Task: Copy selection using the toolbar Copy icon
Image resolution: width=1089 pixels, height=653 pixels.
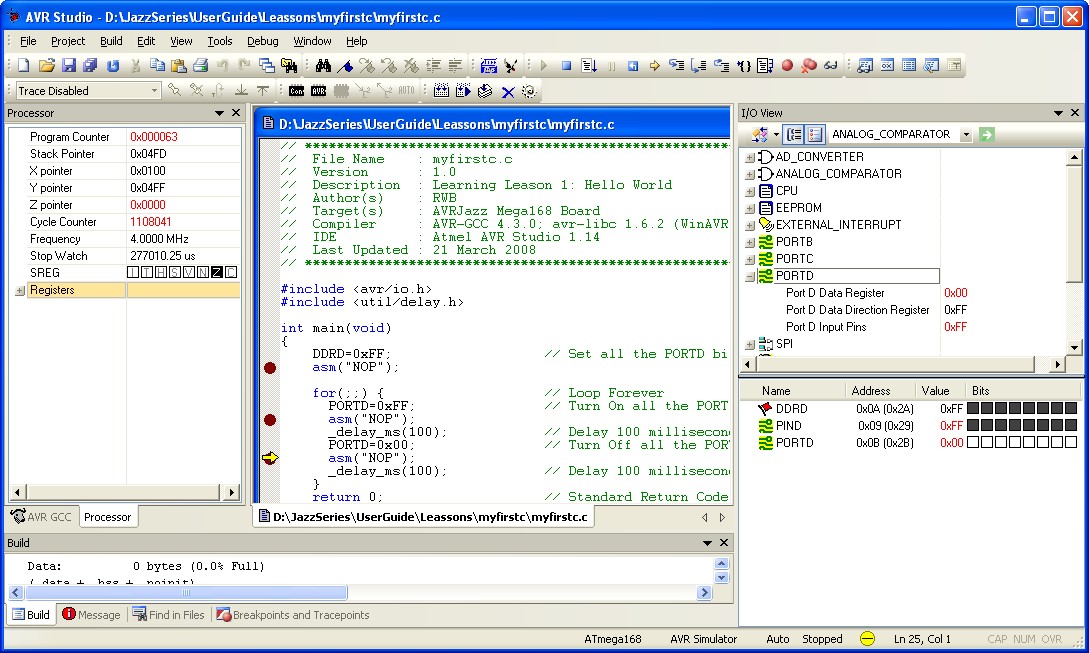Action: tap(157, 65)
